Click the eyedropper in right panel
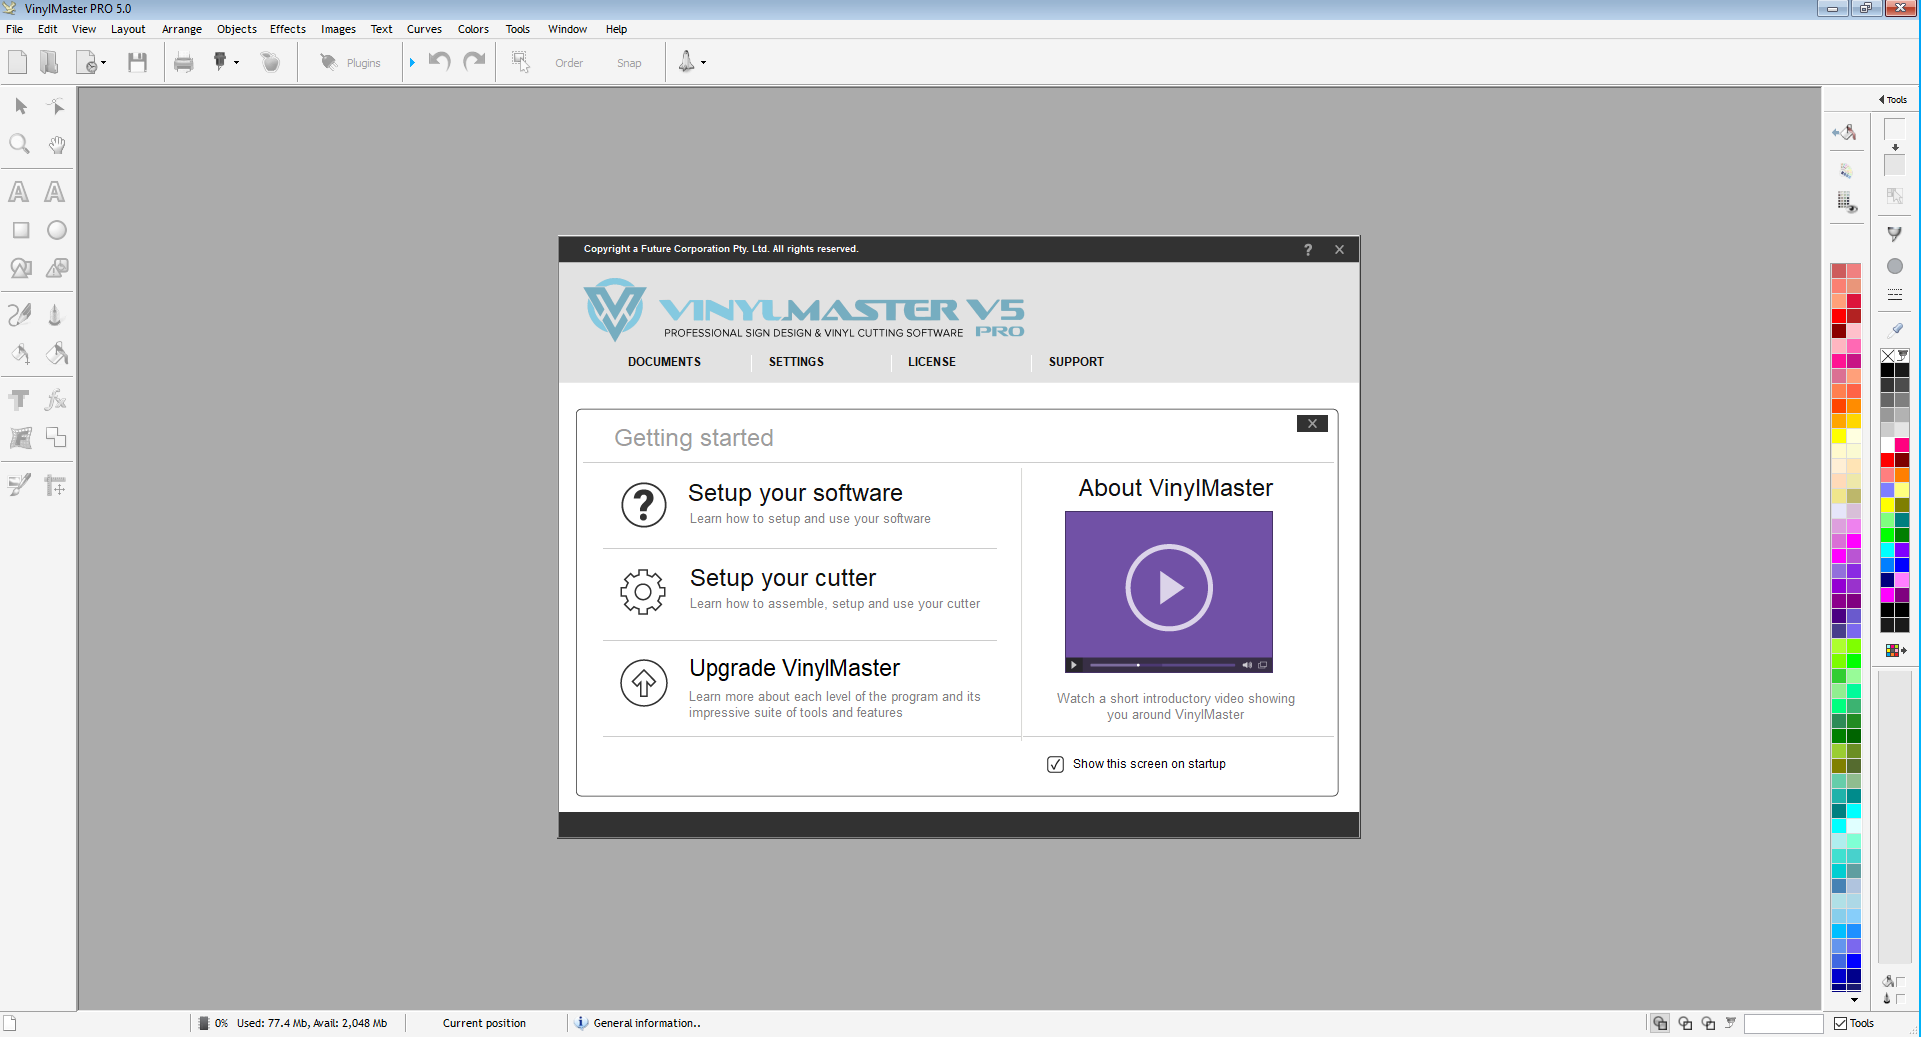This screenshot has width=1921, height=1037. [1895, 329]
